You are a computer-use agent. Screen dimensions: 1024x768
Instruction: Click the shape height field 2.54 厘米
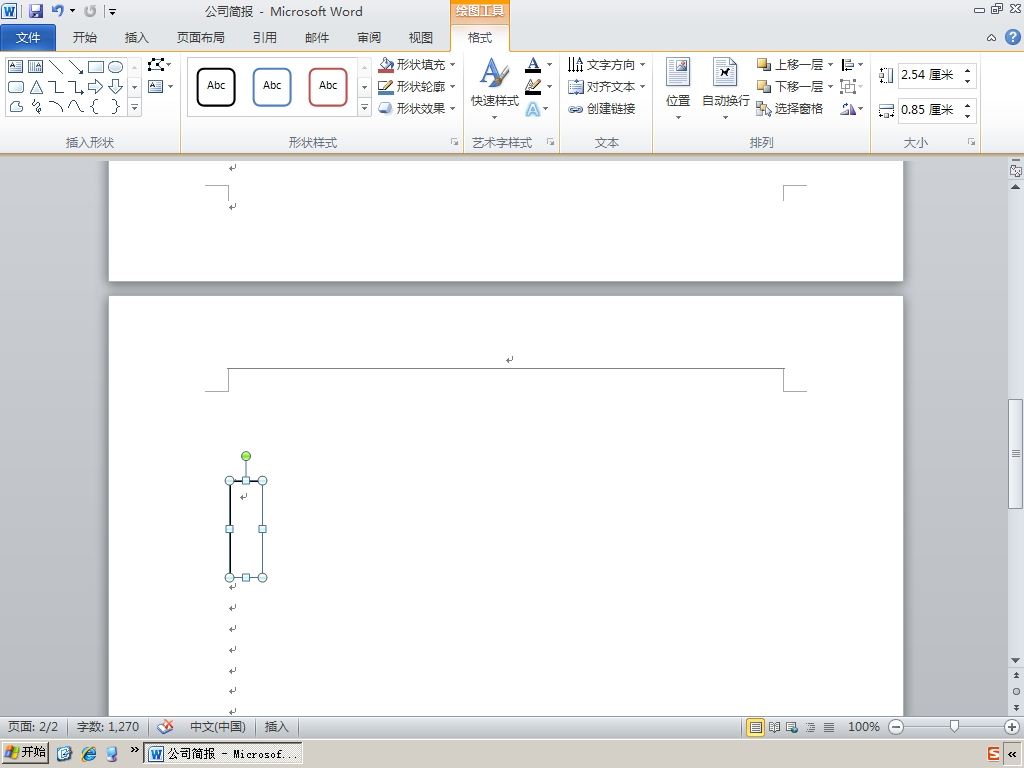coord(929,75)
